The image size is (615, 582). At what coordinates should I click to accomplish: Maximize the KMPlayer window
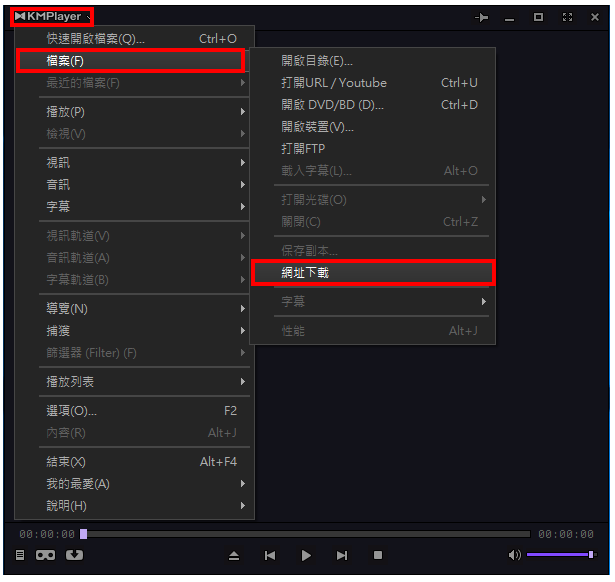coord(539,17)
